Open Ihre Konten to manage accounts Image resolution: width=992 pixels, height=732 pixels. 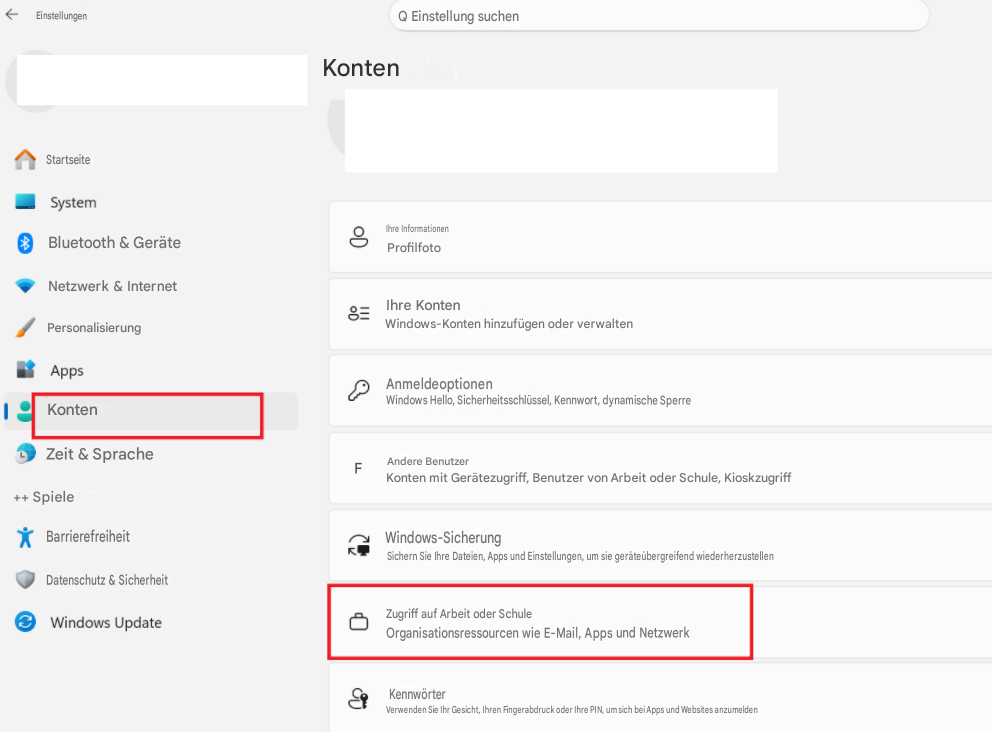pyautogui.click(x=660, y=314)
